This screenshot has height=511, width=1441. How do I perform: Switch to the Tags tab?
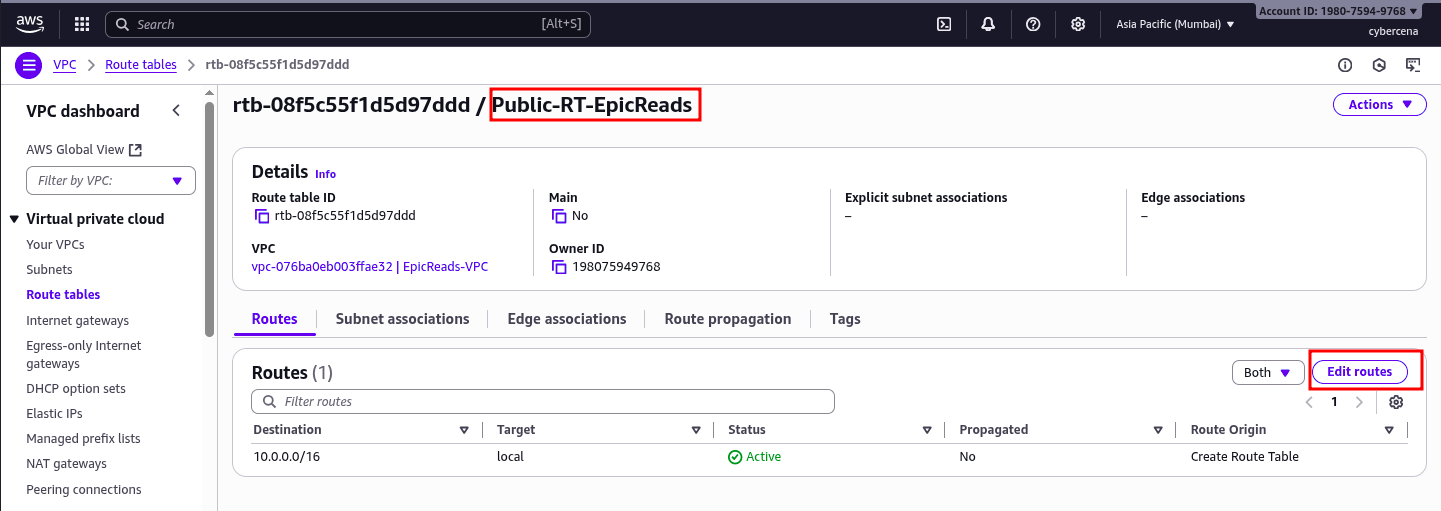click(845, 319)
